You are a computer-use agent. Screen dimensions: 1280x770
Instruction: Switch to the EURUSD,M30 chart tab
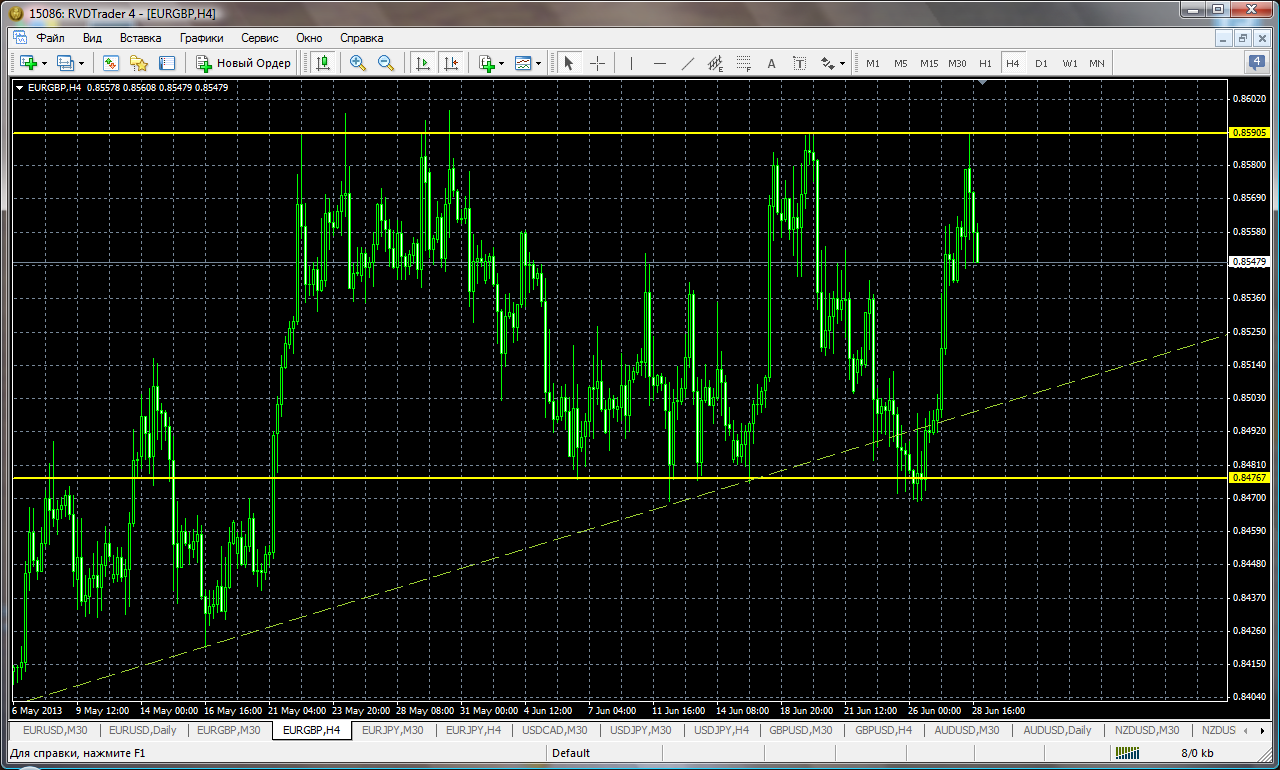[55, 730]
